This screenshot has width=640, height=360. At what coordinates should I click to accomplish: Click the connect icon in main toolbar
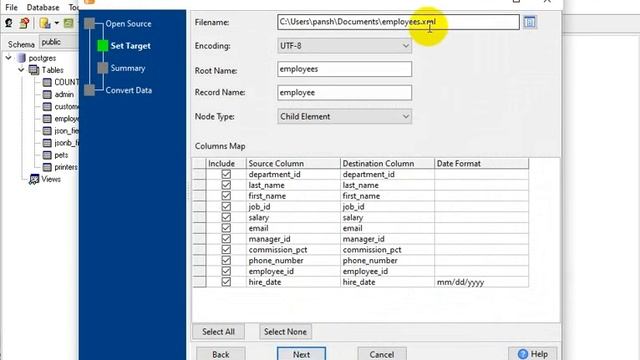pos(9,23)
